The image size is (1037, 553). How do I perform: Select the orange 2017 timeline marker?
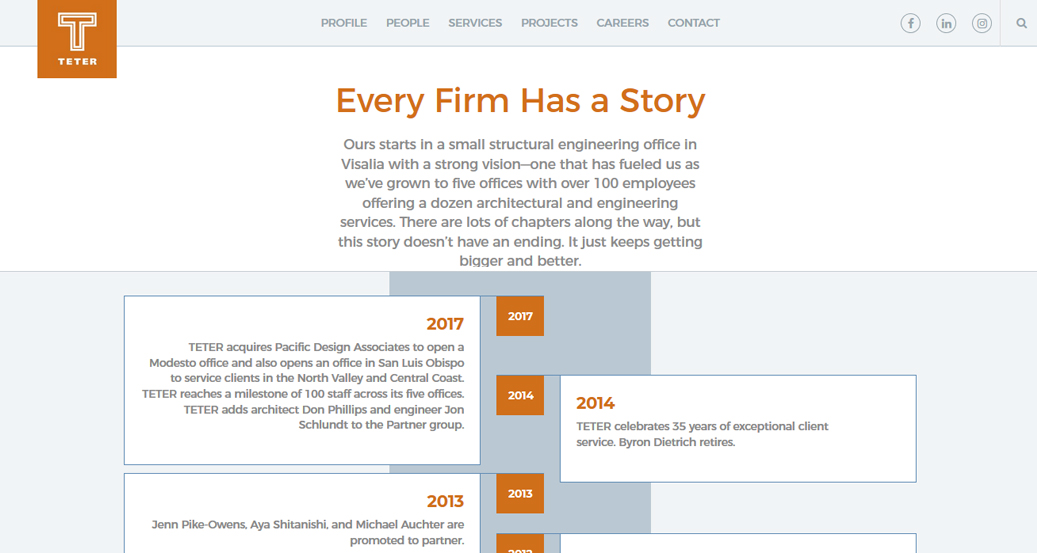click(x=520, y=316)
